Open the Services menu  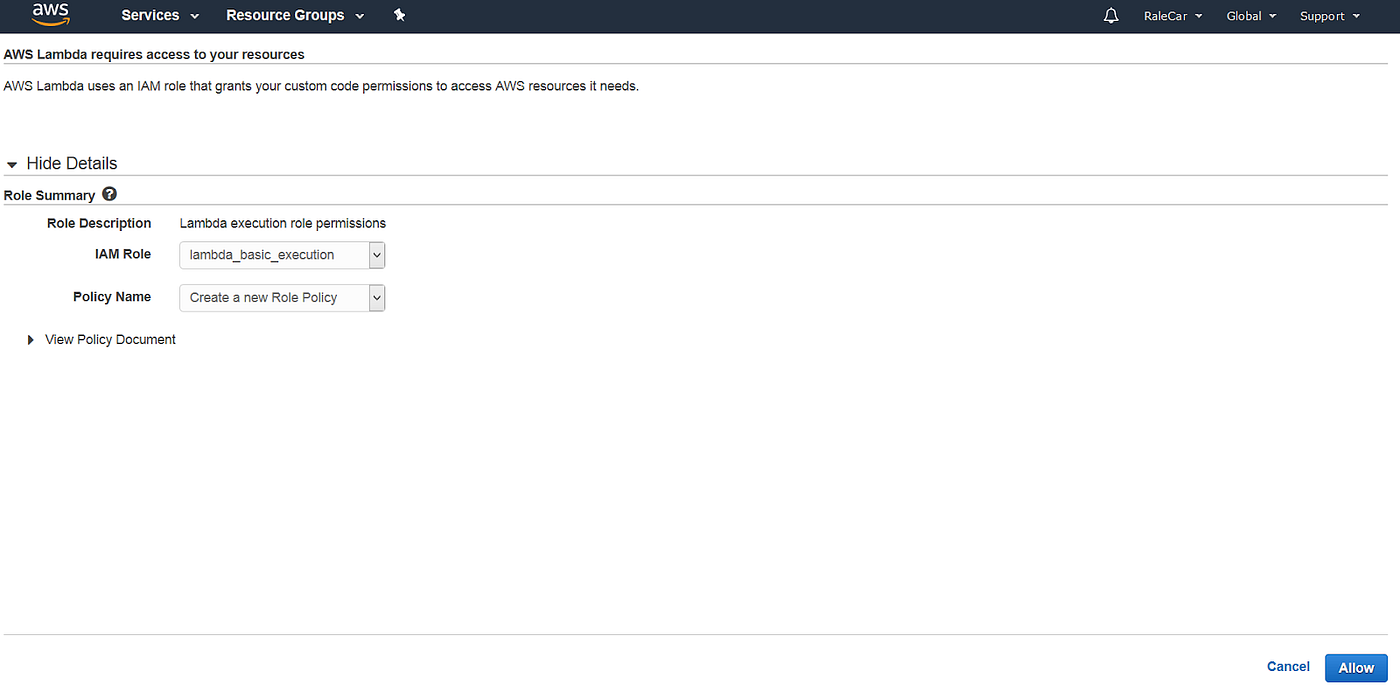160,16
